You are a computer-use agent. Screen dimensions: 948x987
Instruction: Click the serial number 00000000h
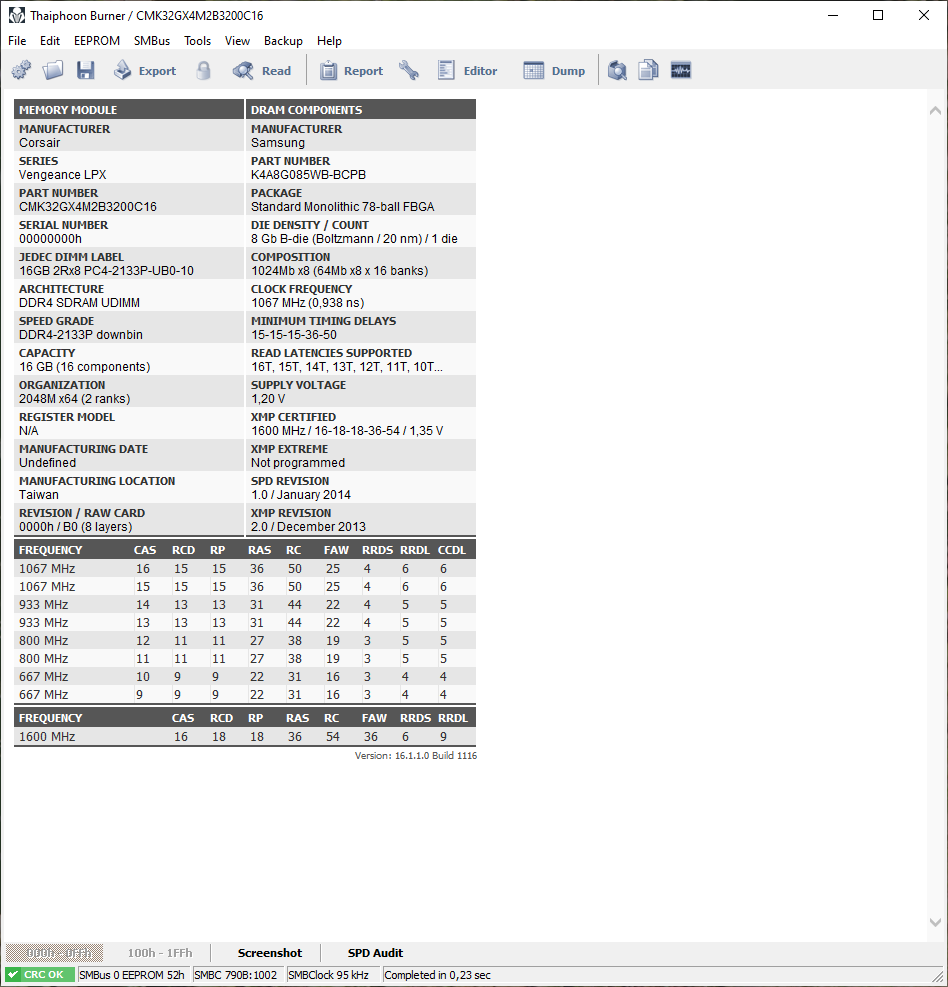pos(50,239)
